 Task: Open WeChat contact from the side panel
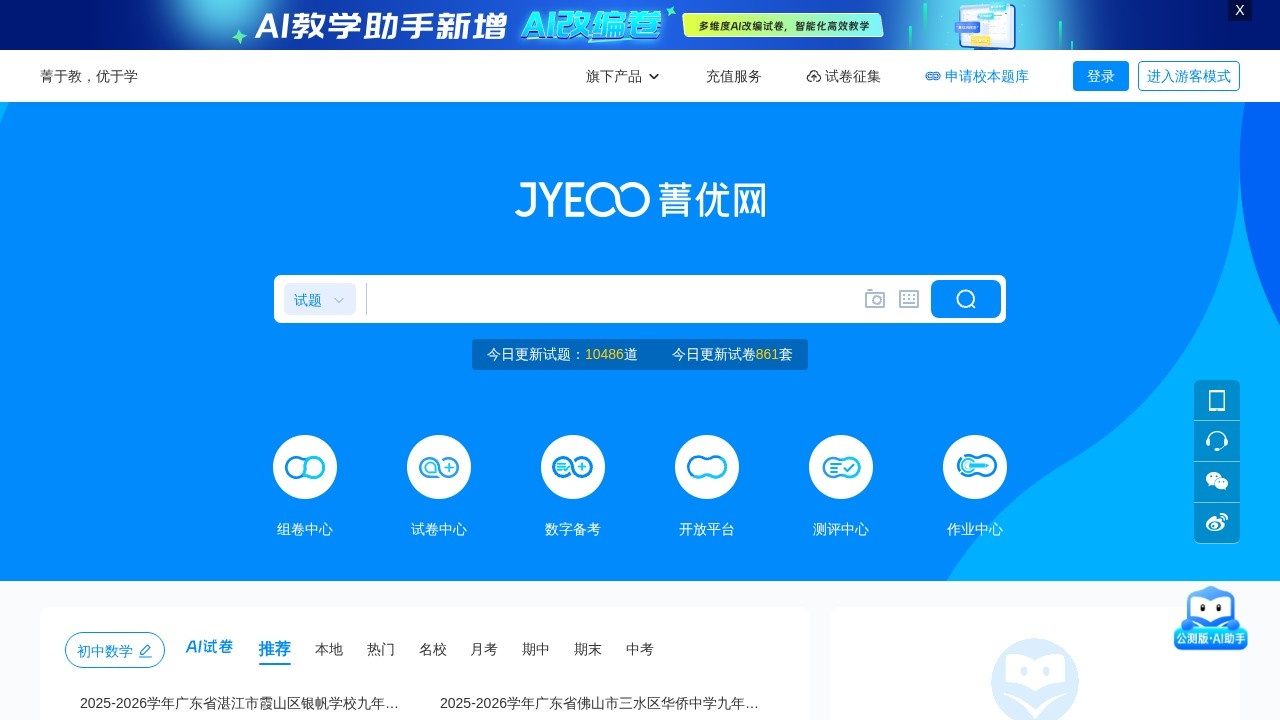1216,481
